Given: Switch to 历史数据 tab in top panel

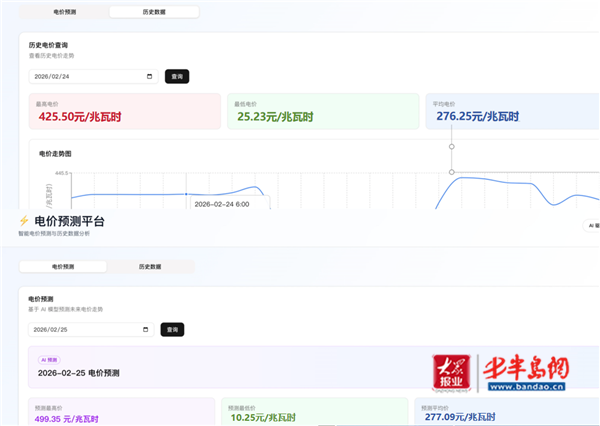Looking at the screenshot, I should coord(153,12).
